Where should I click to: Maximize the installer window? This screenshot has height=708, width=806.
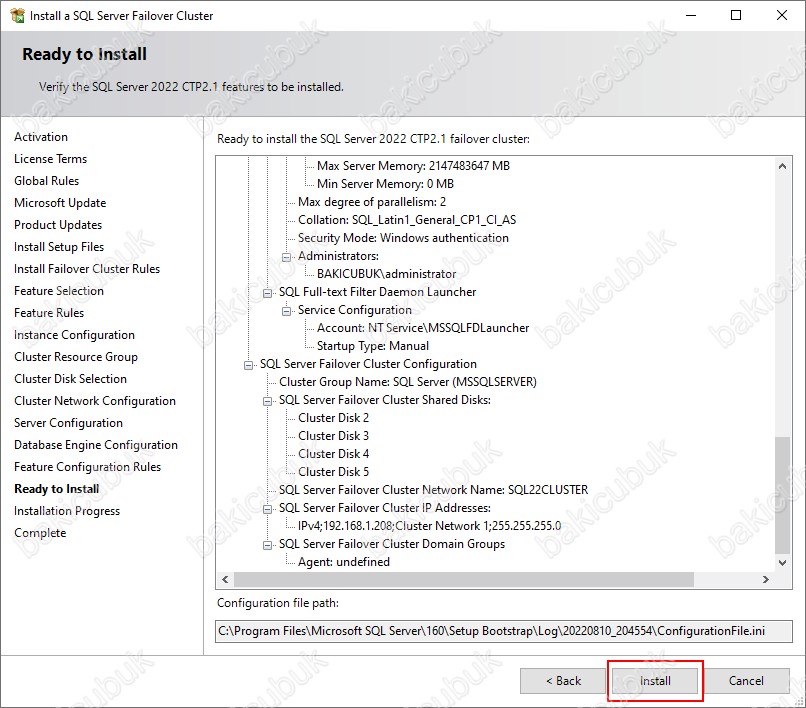coord(736,15)
